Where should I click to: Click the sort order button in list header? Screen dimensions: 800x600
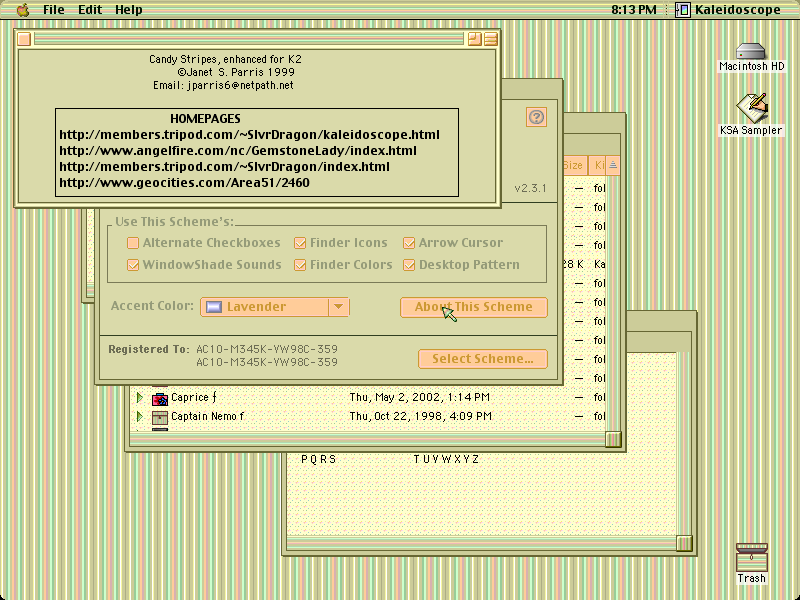point(613,165)
